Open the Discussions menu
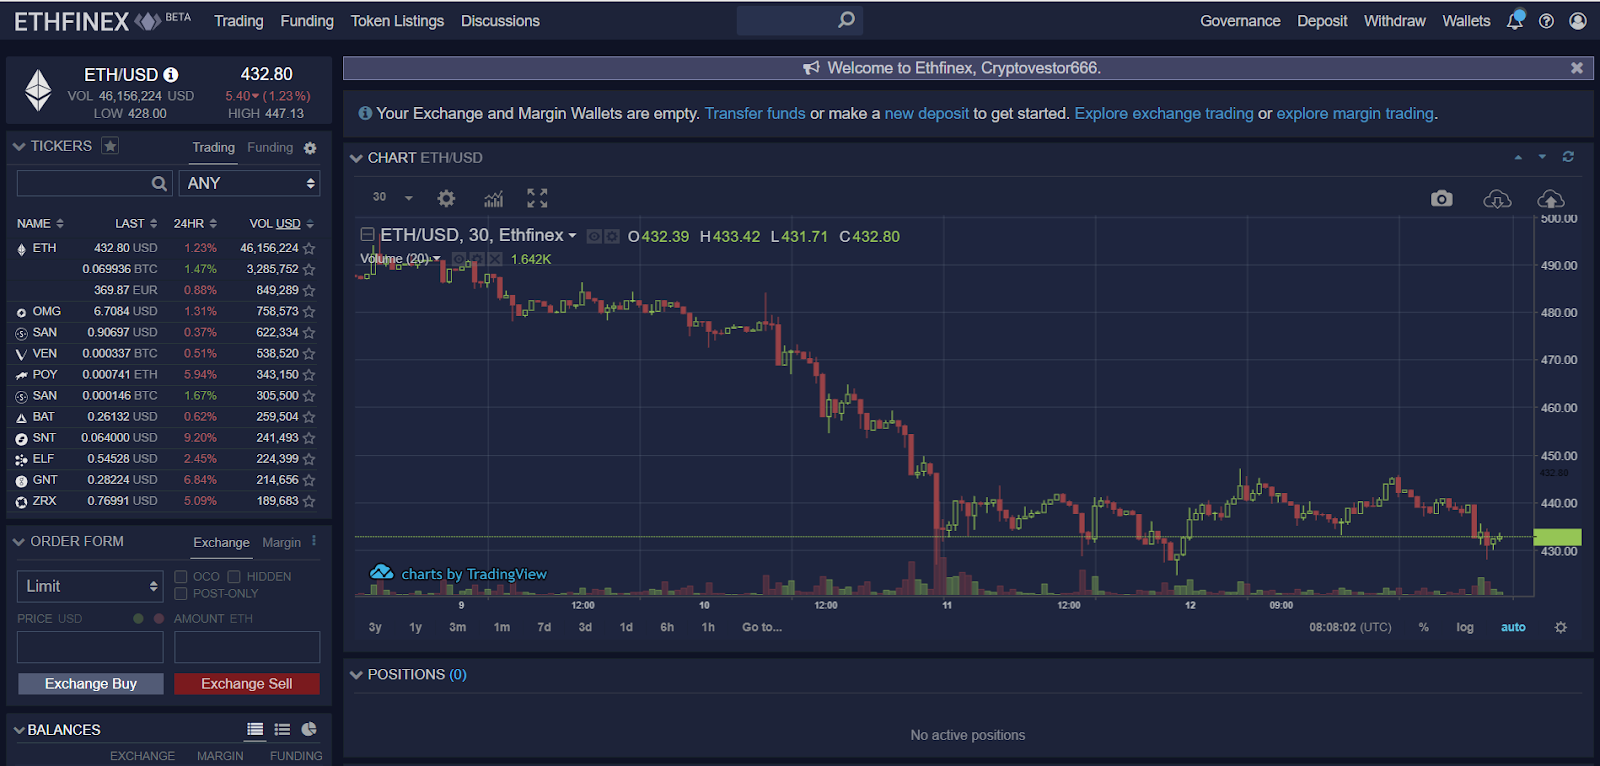1600x766 pixels. point(500,21)
